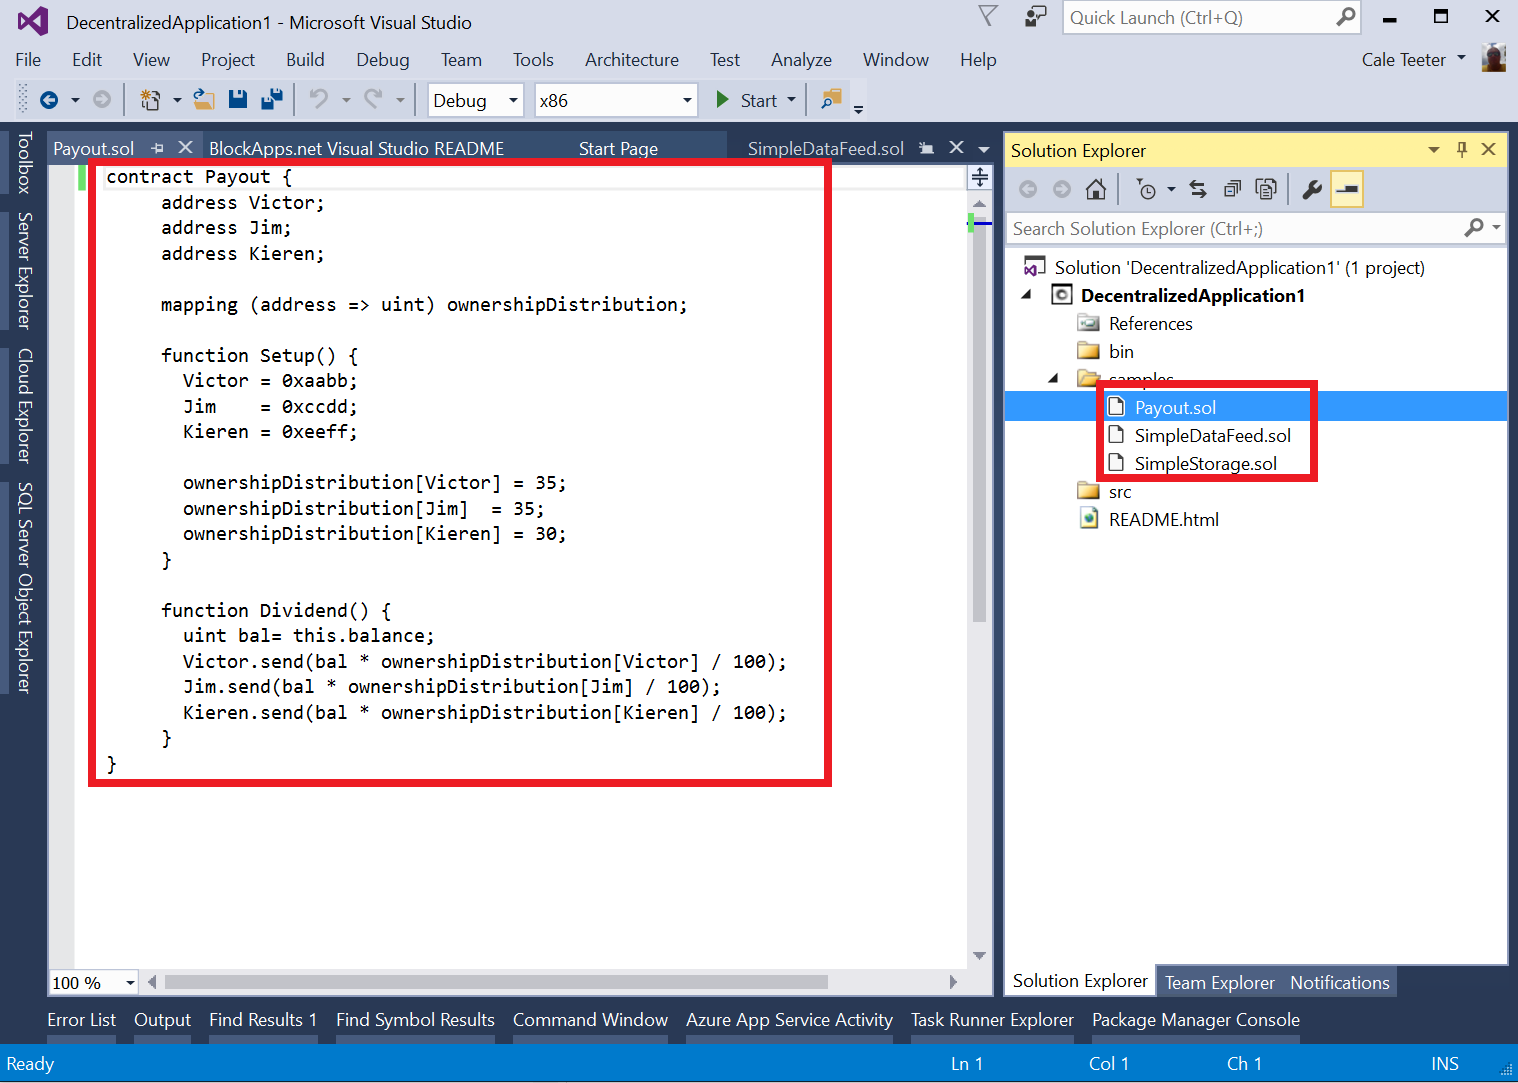This screenshot has width=1518, height=1083.
Task: Click the editor split window handle icon
Action: coord(980,177)
